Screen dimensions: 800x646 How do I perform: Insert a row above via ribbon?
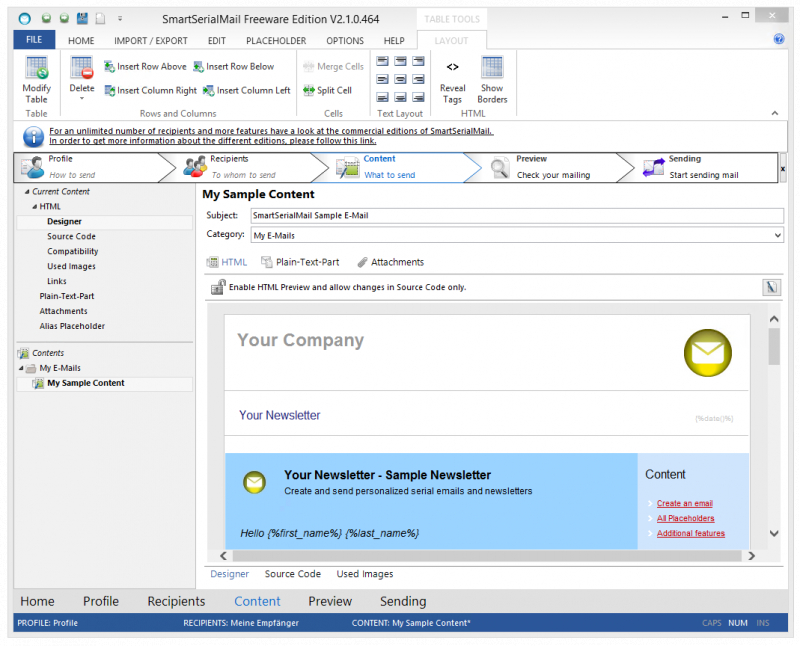(145, 66)
